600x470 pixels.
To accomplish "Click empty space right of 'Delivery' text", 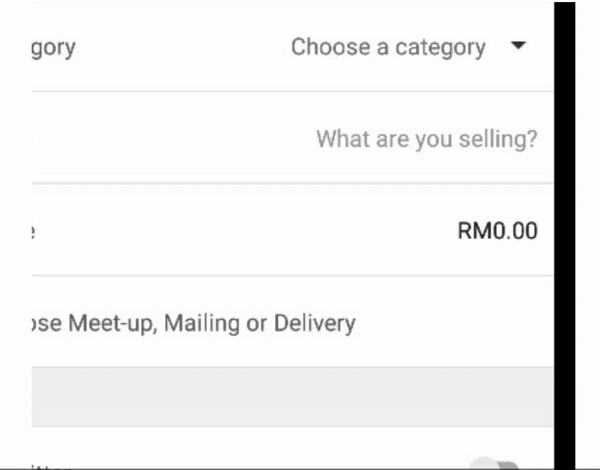I will (455, 324).
